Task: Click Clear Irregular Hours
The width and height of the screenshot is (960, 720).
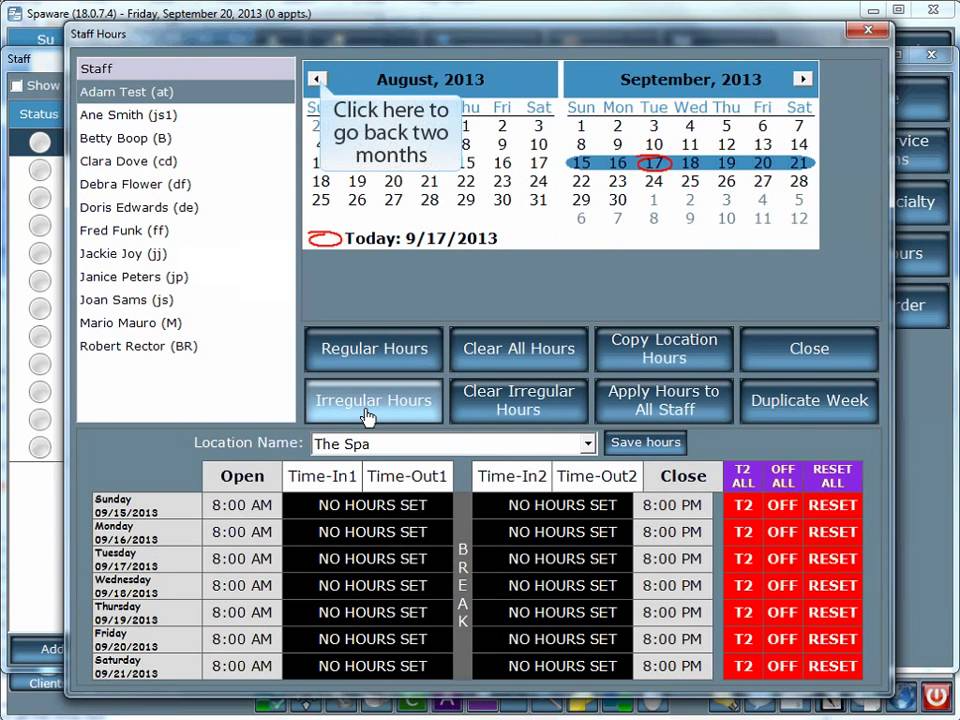Action: 519,400
